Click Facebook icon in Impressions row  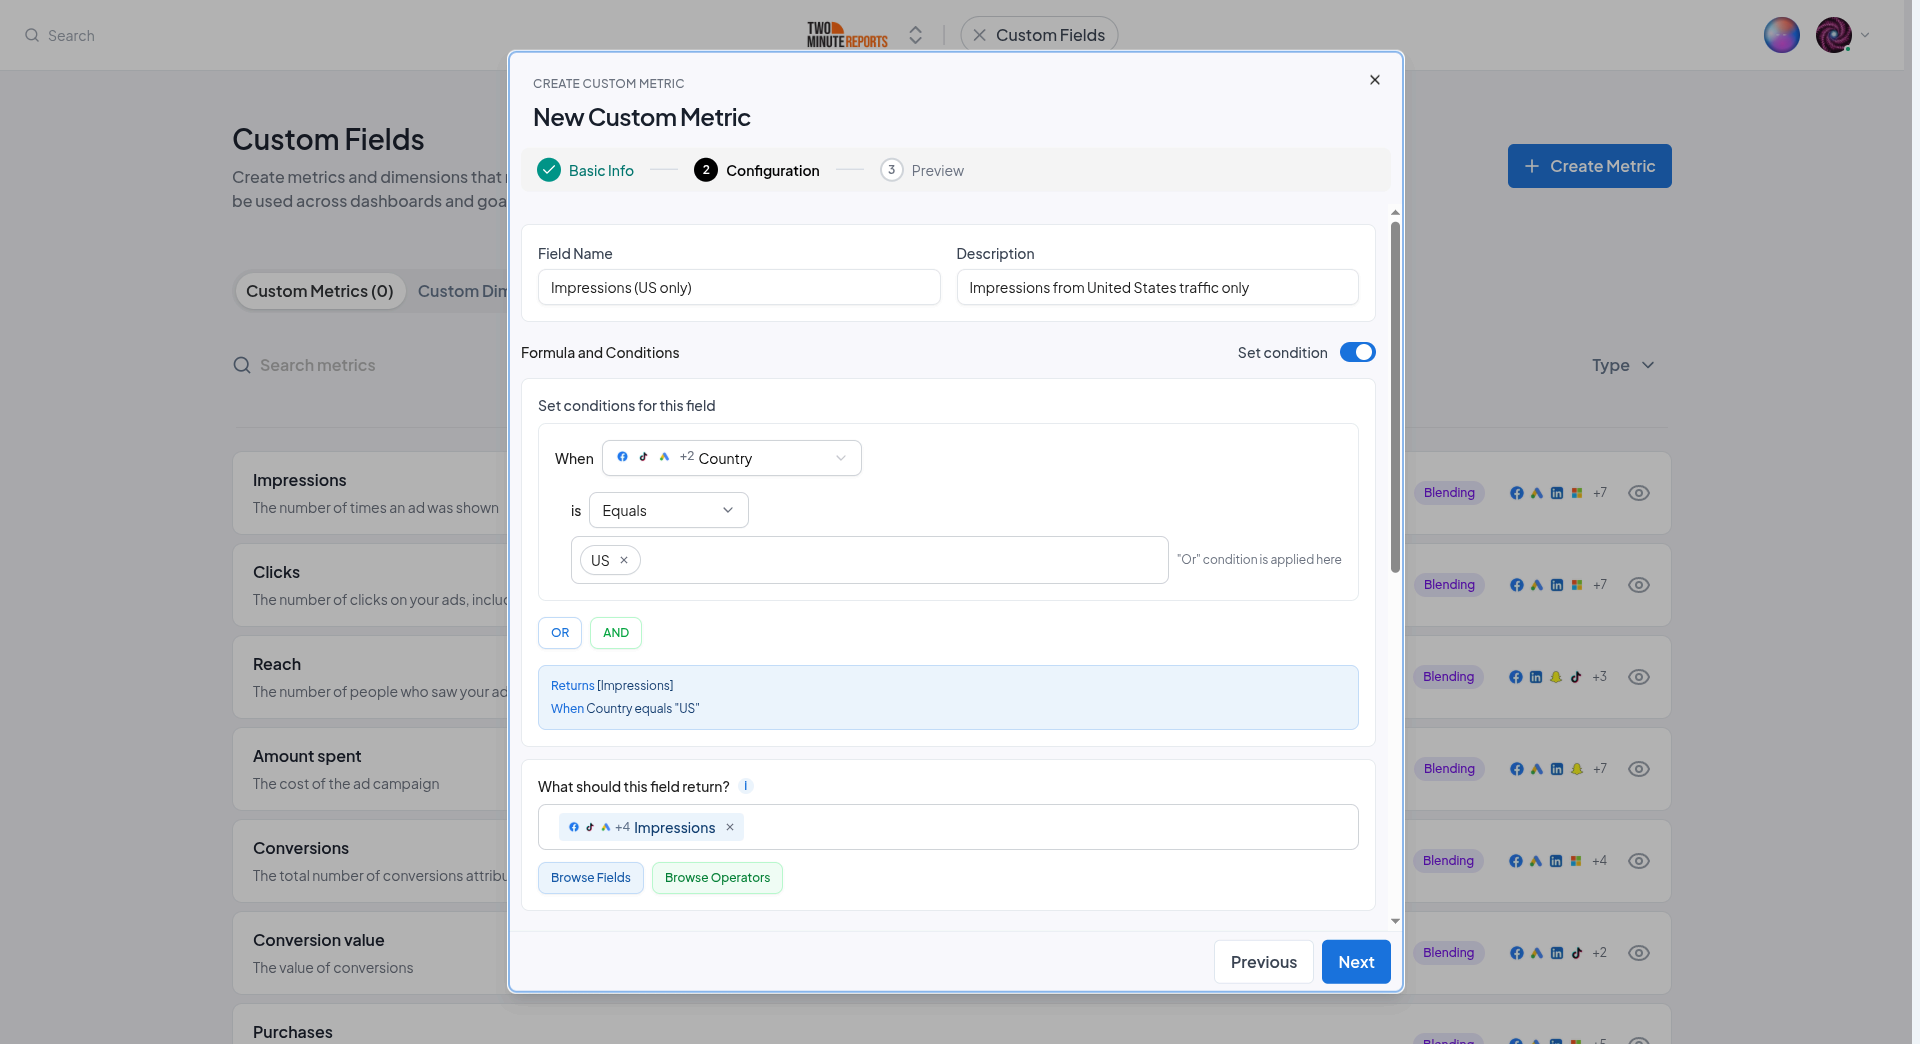coord(1517,493)
